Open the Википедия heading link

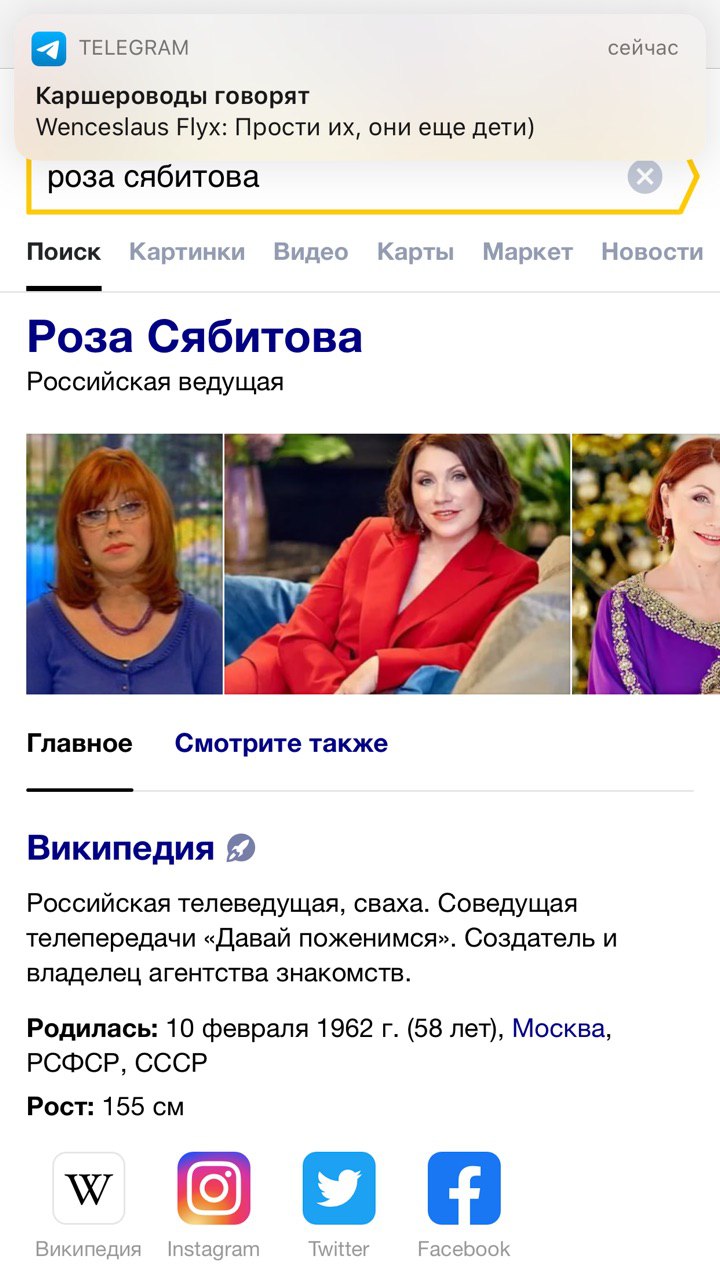121,848
